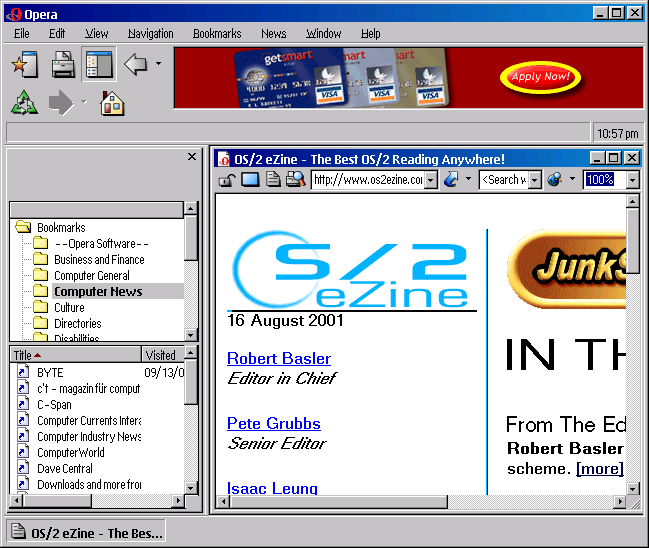Open the ComputerWorld bookmark
Viewport: 649px width, 548px height.
pyautogui.click(x=71, y=453)
